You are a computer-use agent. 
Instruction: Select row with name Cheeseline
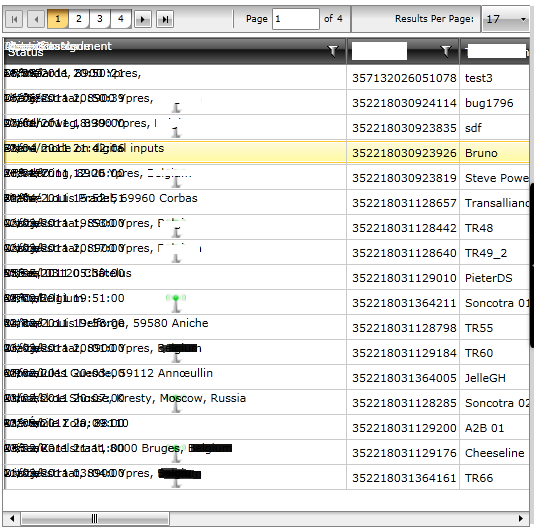[x=267, y=452]
